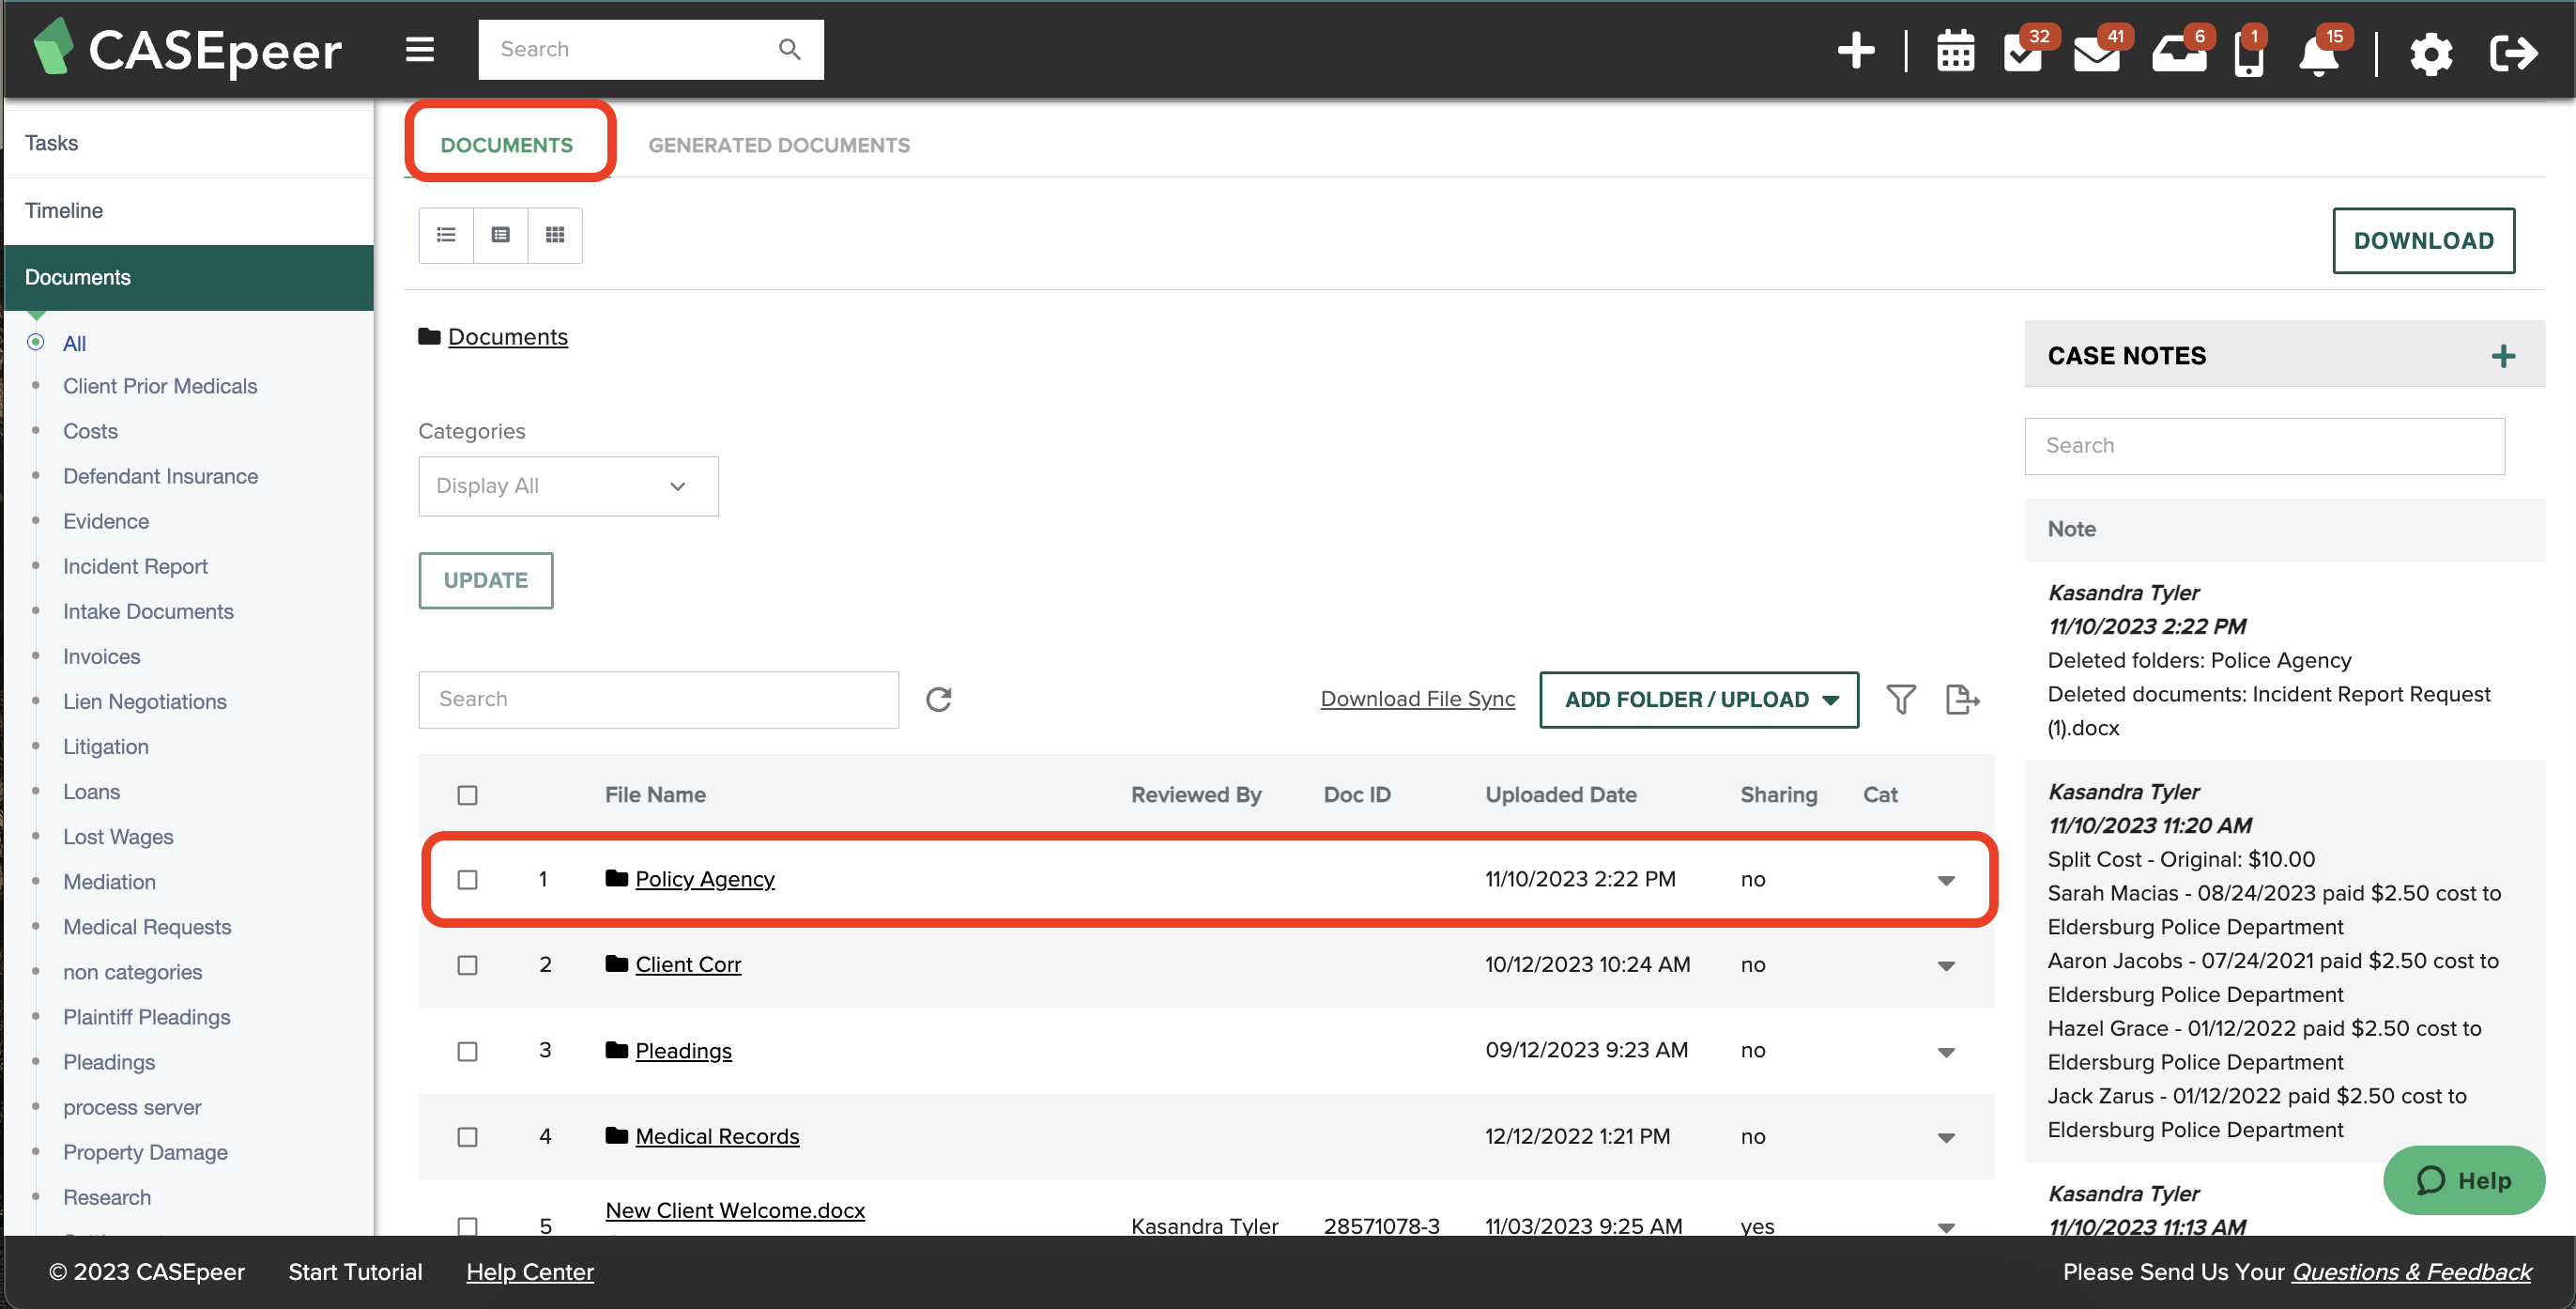The image size is (2576, 1309).
Task: Open the settings gear icon
Action: tap(2431, 54)
